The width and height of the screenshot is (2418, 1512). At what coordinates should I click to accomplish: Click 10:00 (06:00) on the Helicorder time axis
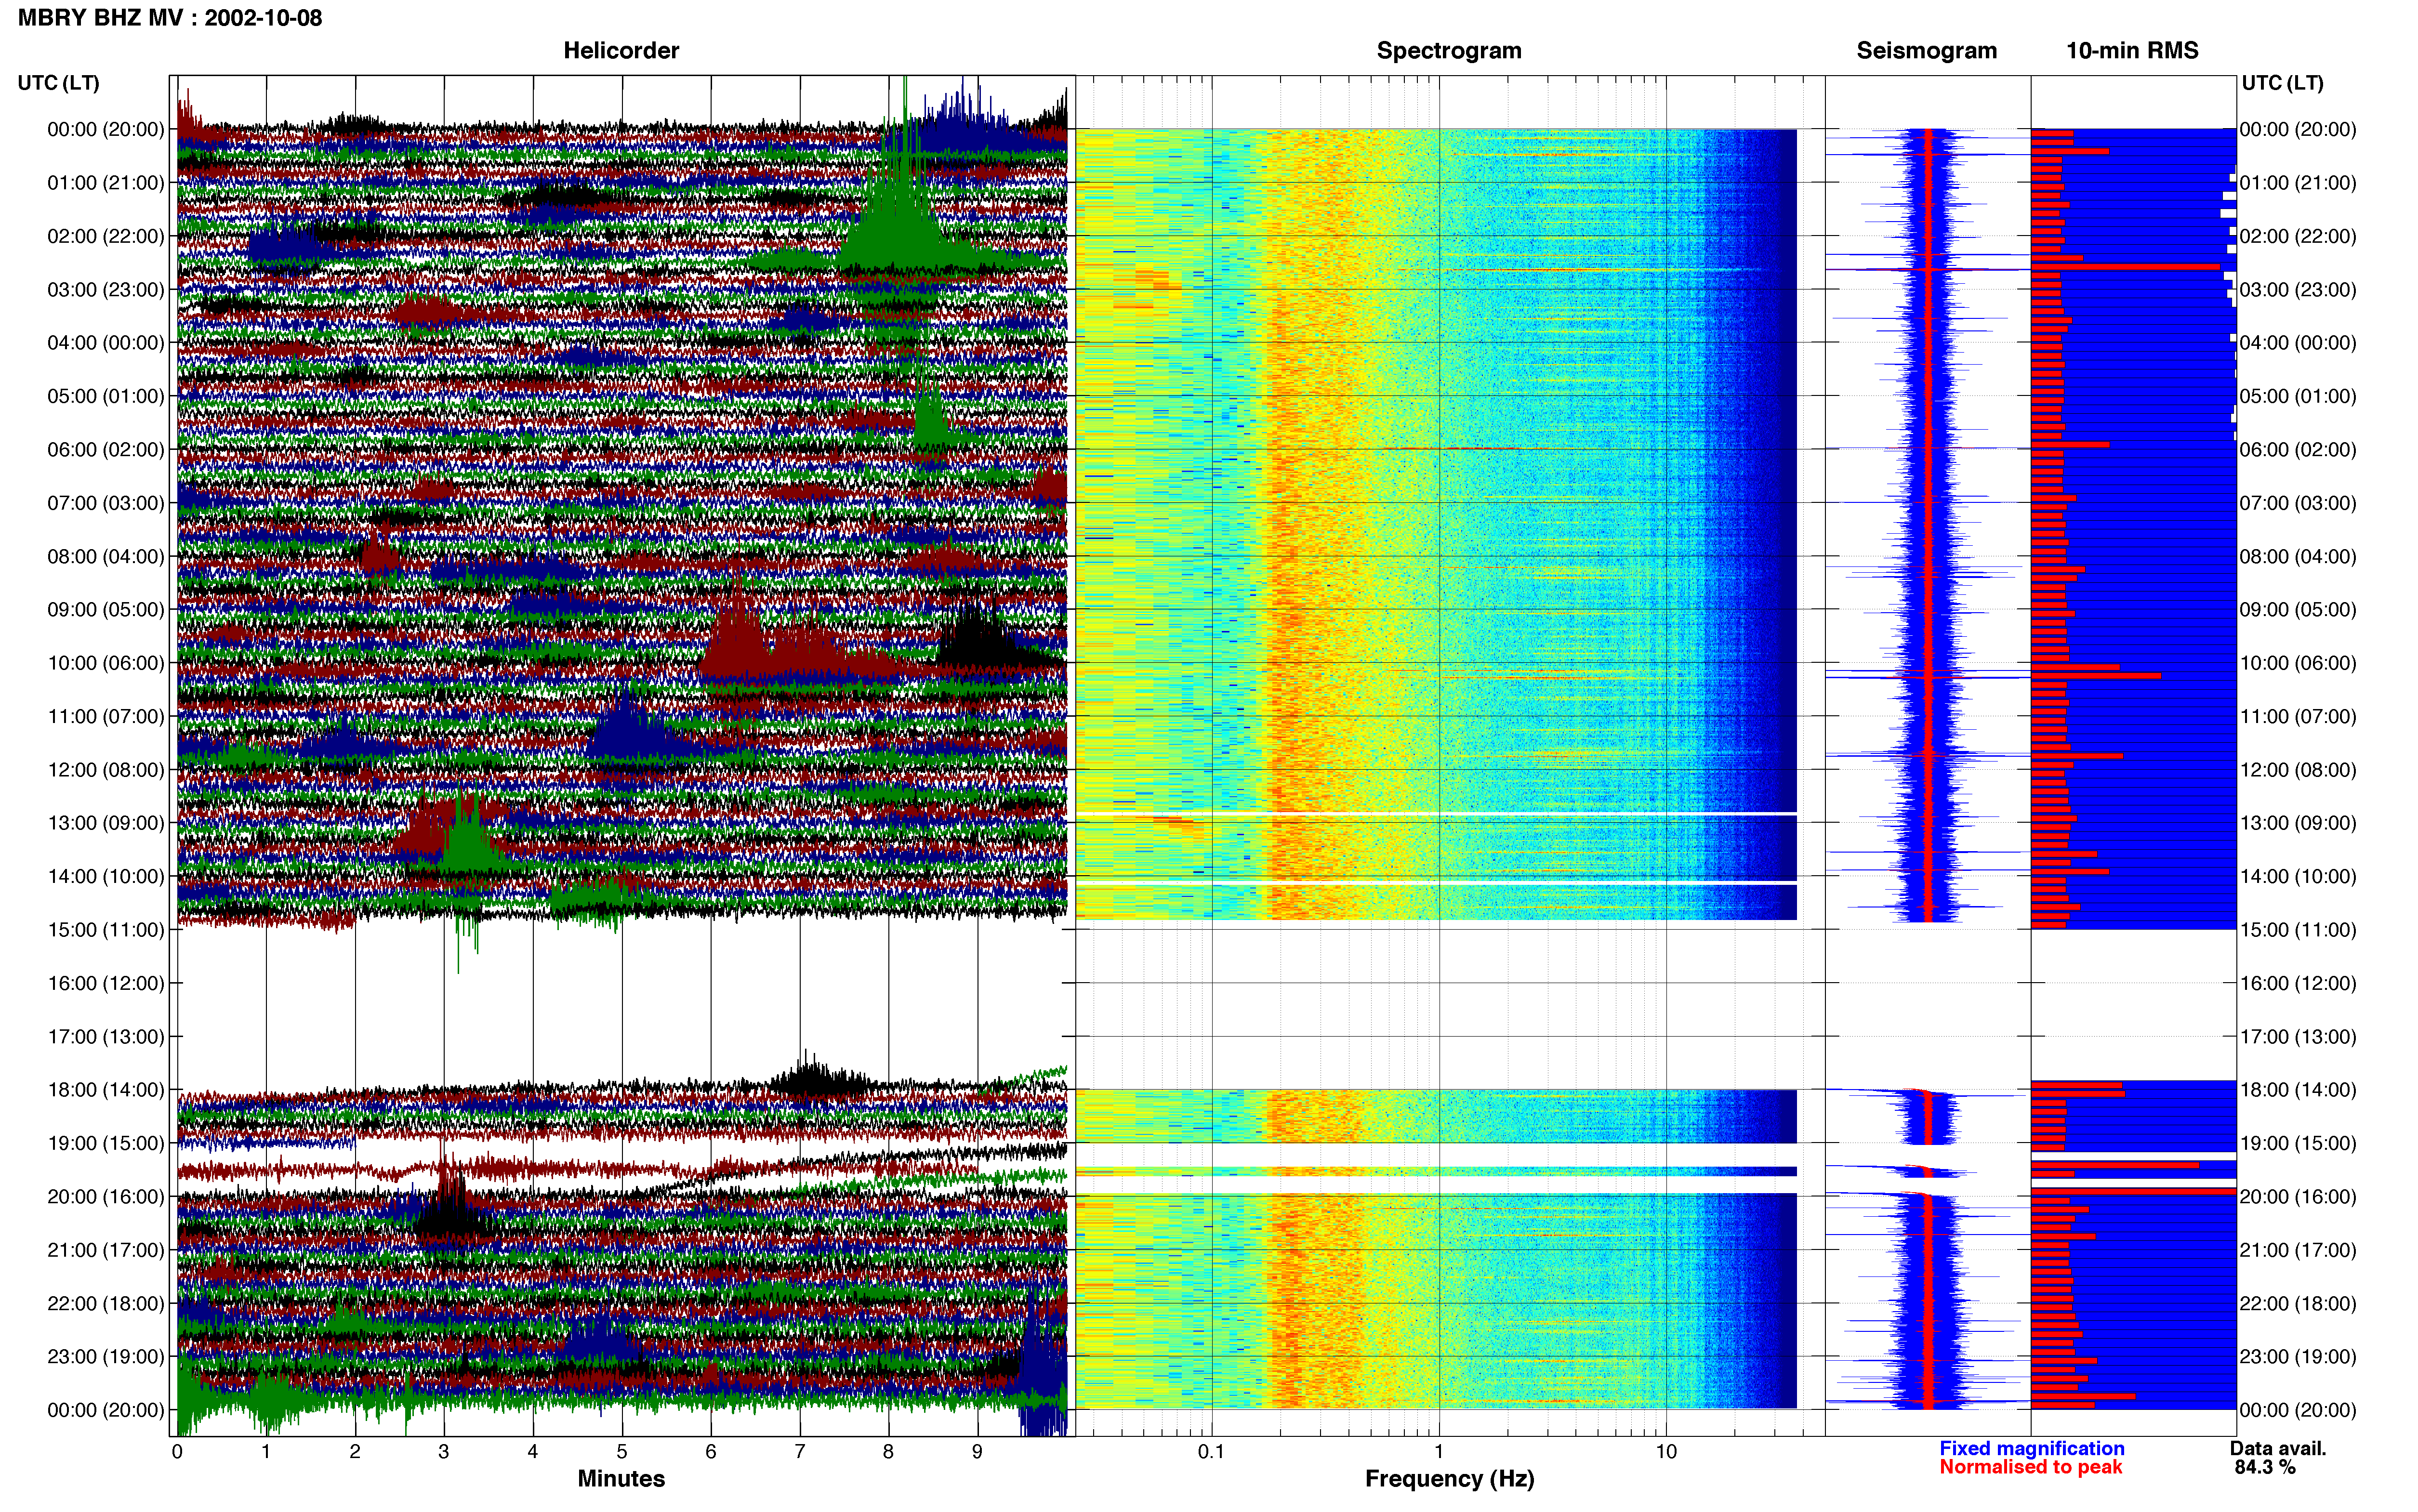(x=106, y=663)
